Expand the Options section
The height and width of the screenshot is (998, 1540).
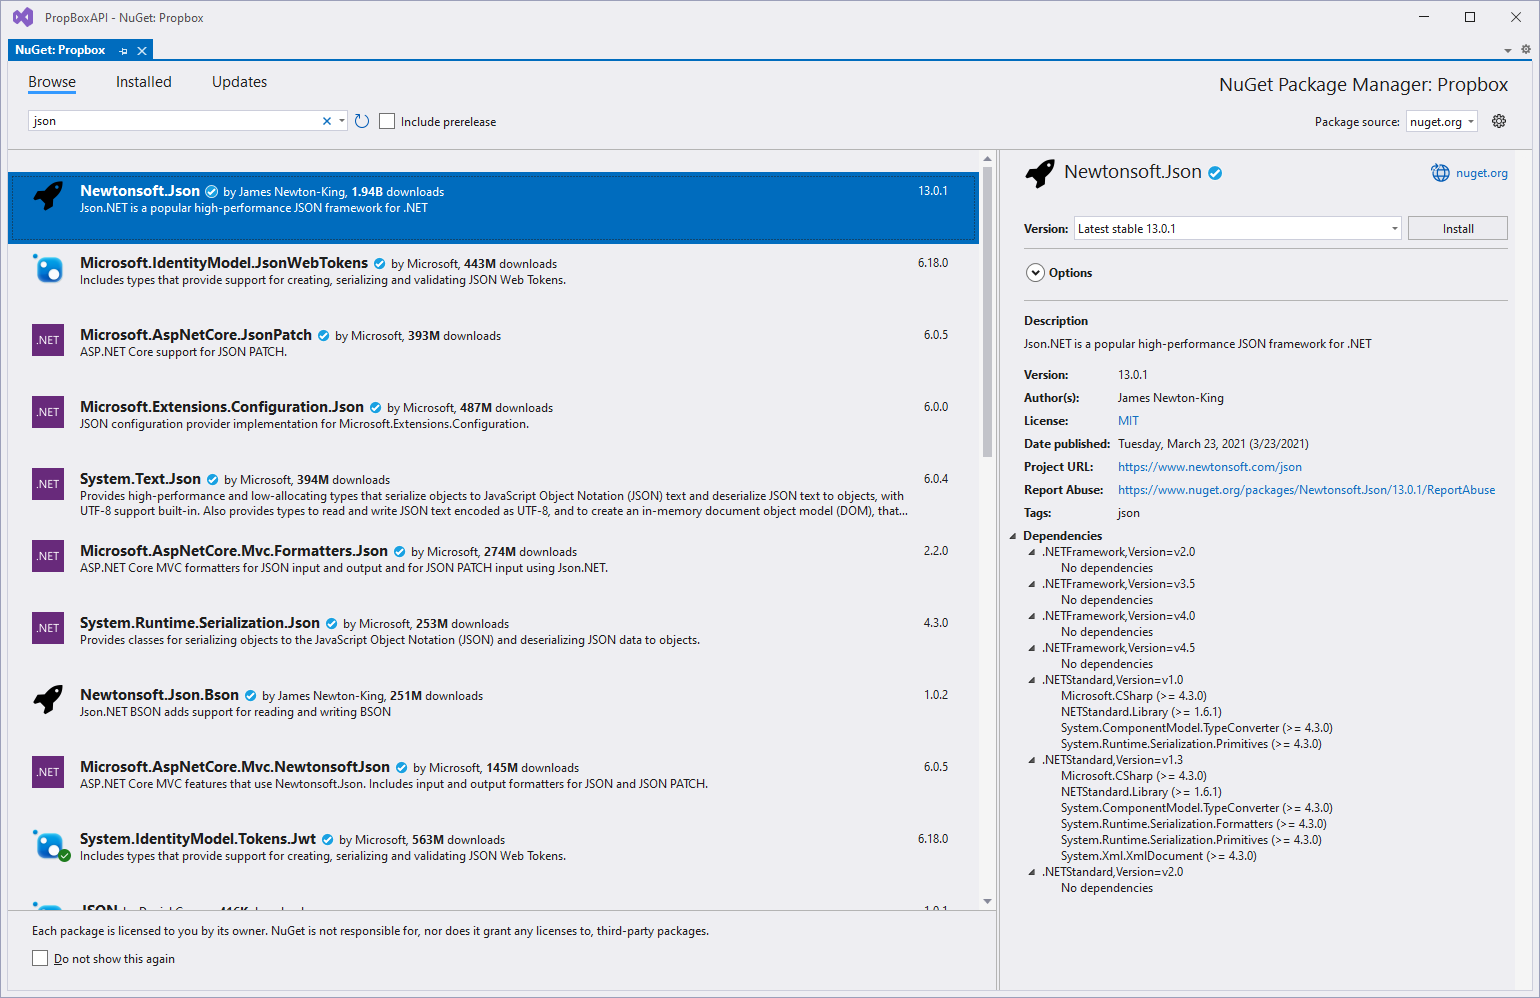pos(1035,272)
